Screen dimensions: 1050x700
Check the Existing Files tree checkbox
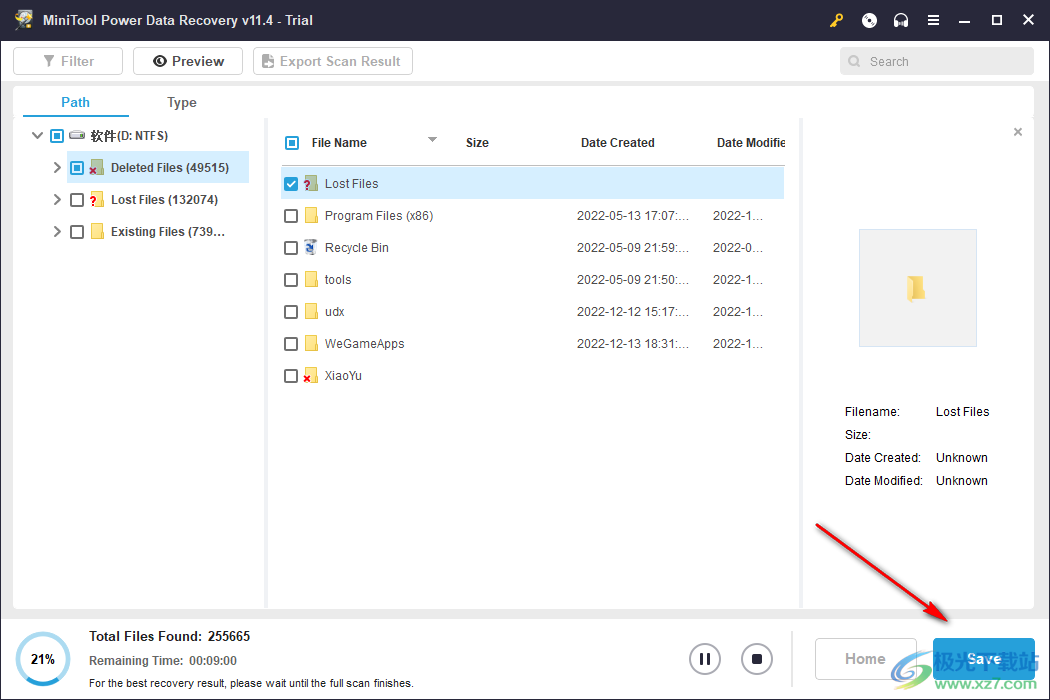click(x=77, y=232)
